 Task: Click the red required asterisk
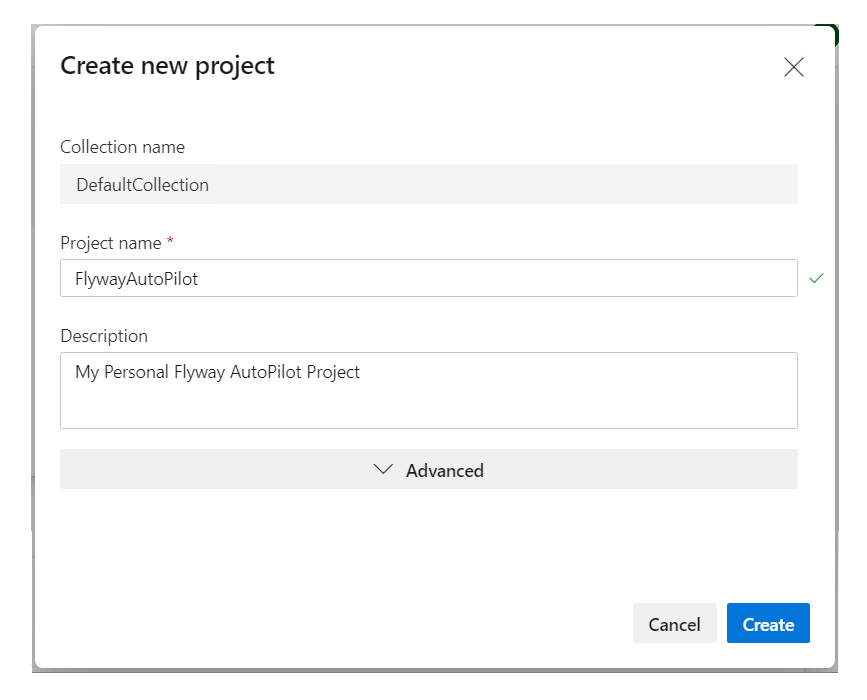[170, 242]
